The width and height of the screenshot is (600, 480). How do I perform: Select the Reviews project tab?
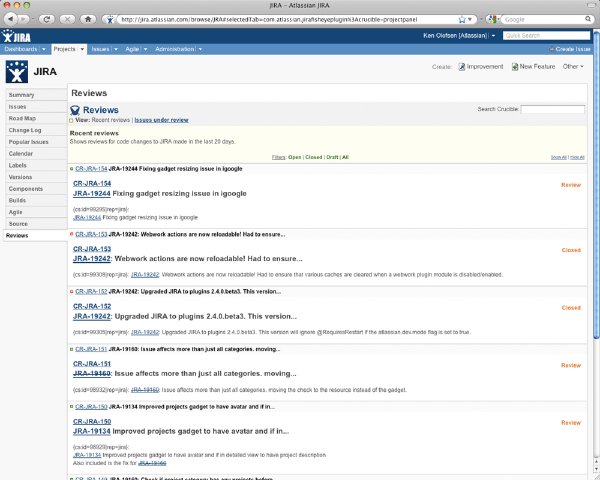point(35,235)
